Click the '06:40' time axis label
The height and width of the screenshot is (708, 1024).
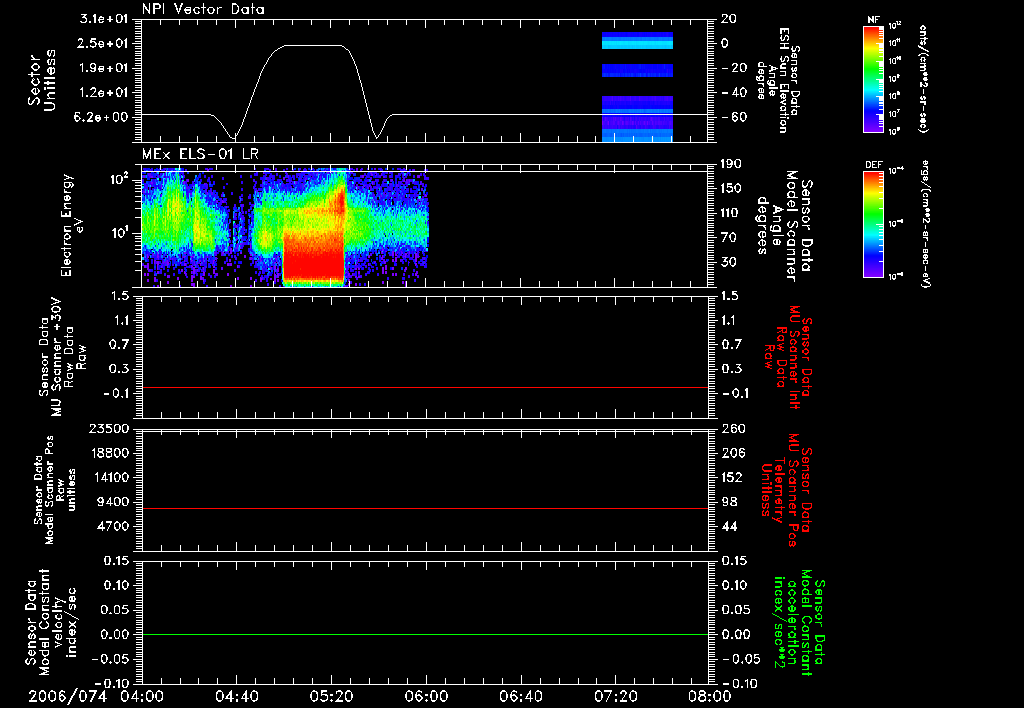(x=520, y=696)
